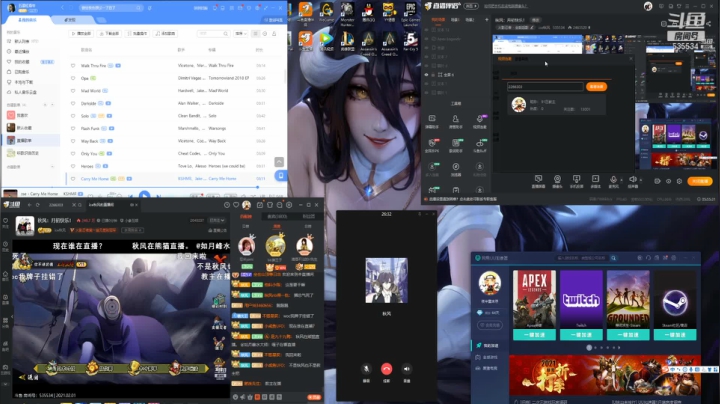Click the 麦克风 microphone icon in streaming assistant
Image resolution: width=720 pixels, height=404 pixels.
point(613,181)
